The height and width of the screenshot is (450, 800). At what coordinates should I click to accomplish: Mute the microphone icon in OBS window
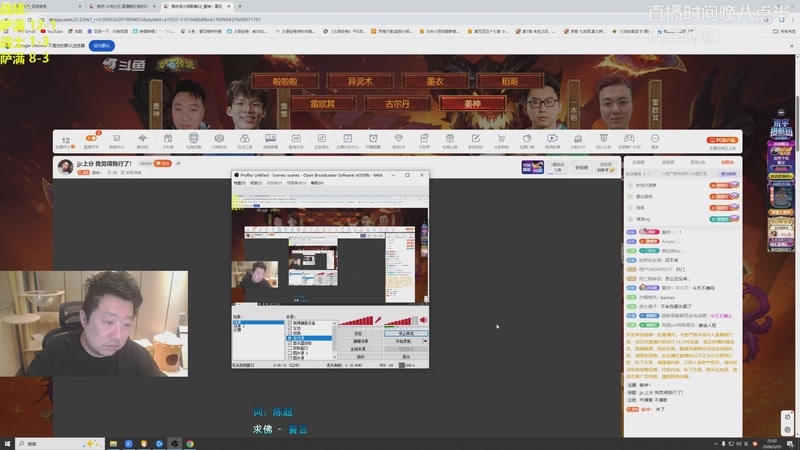pyautogui.click(x=378, y=320)
